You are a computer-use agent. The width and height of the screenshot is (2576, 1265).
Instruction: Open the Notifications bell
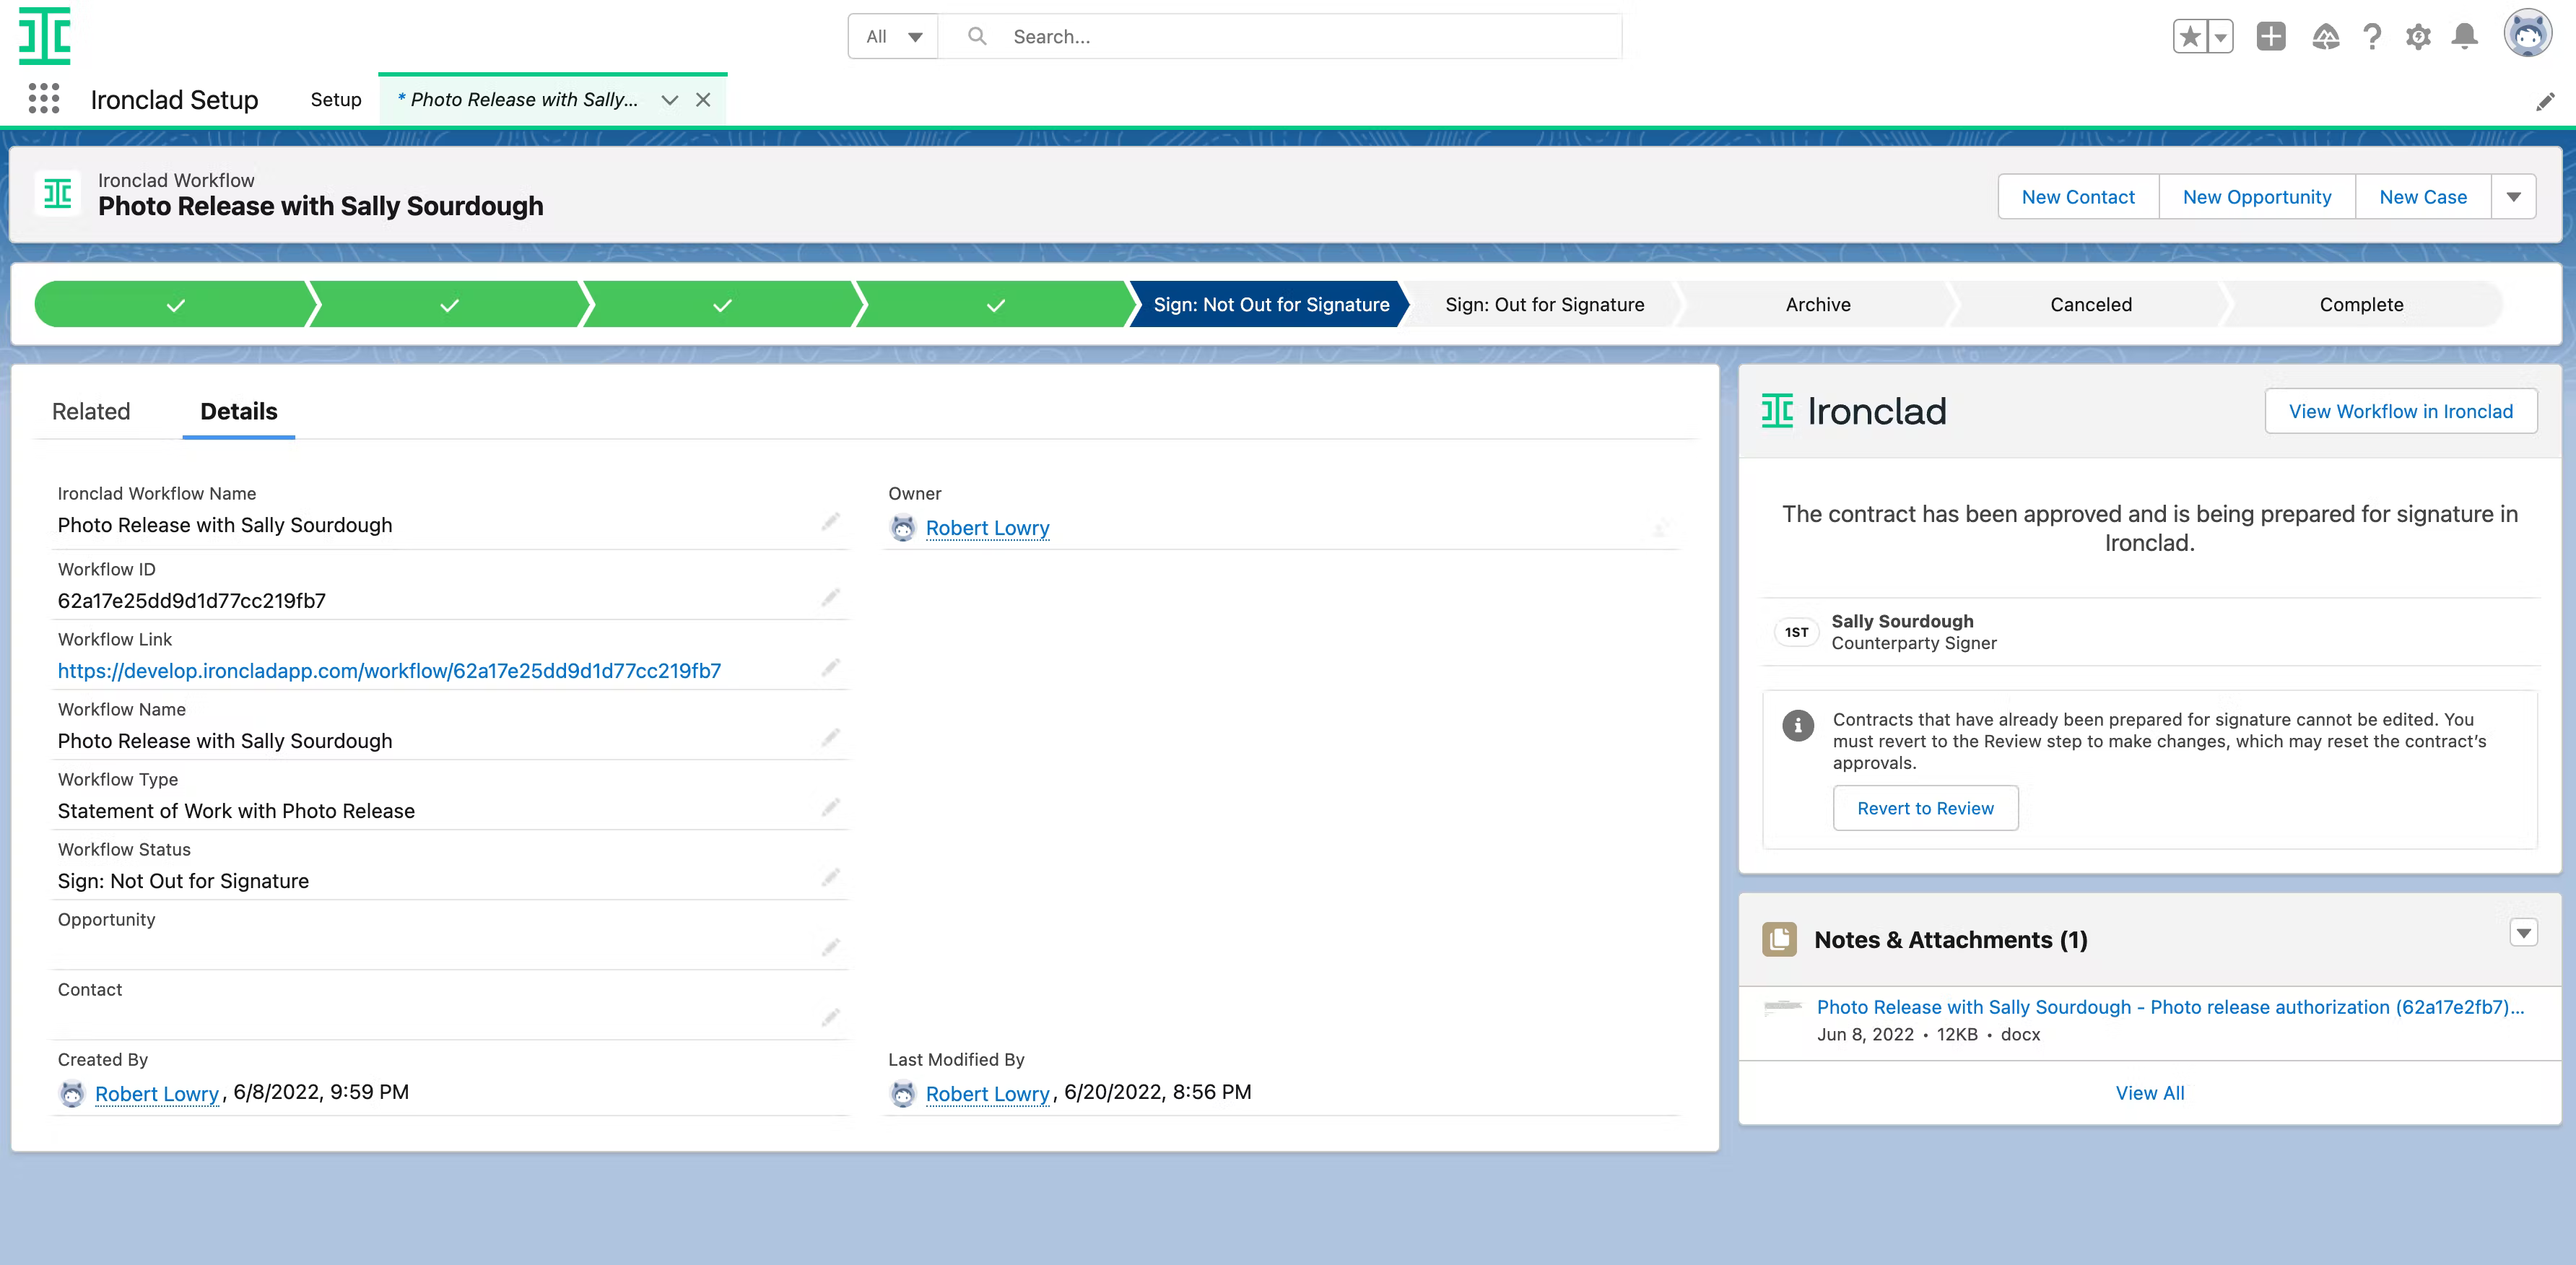(x=2465, y=37)
